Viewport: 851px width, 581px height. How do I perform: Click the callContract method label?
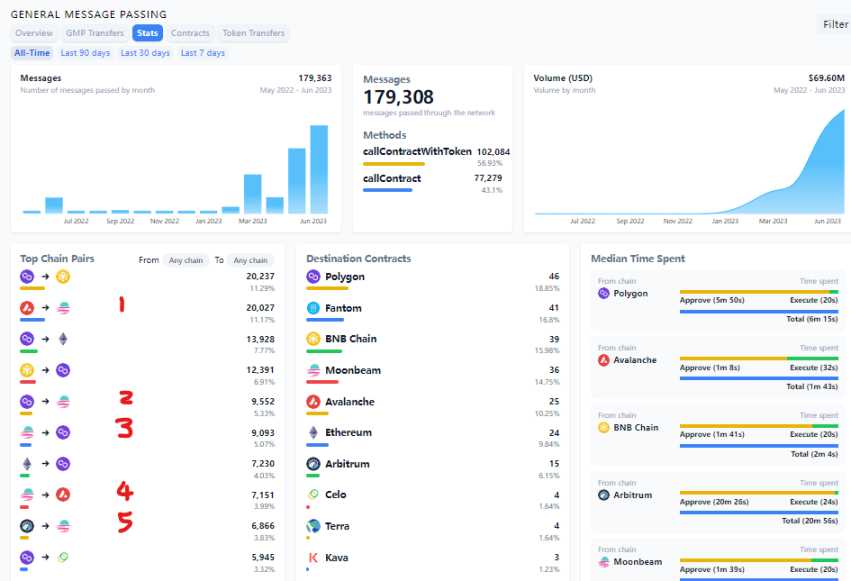[392, 178]
